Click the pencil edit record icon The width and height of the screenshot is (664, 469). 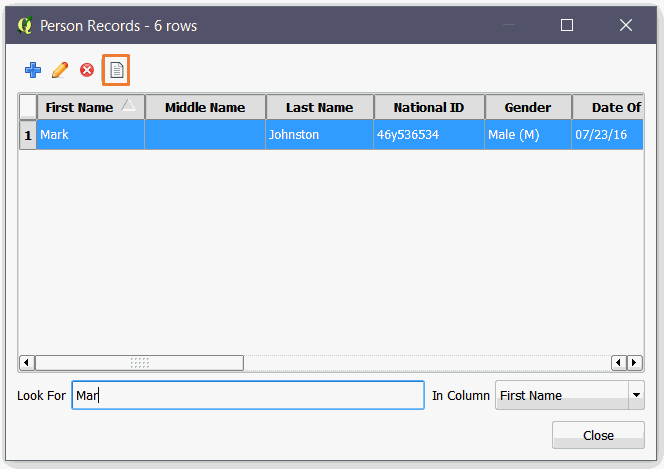click(60, 70)
